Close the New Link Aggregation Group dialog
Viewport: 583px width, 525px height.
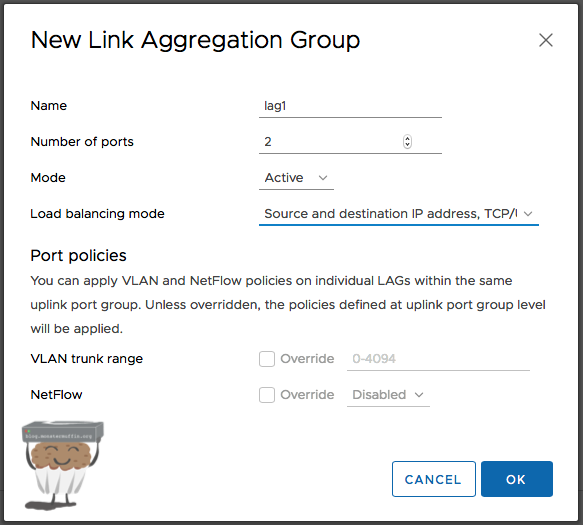coord(545,40)
